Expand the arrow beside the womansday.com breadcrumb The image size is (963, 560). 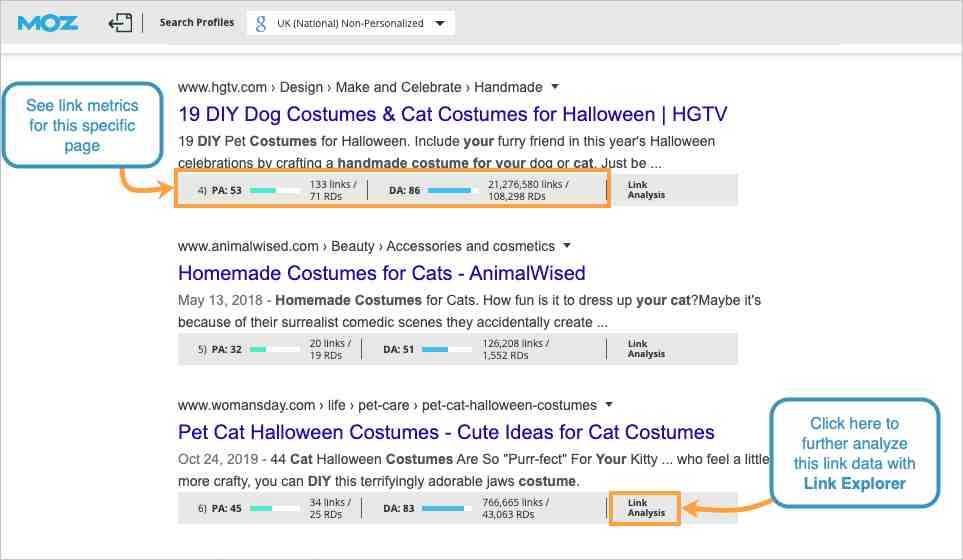[x=609, y=405]
